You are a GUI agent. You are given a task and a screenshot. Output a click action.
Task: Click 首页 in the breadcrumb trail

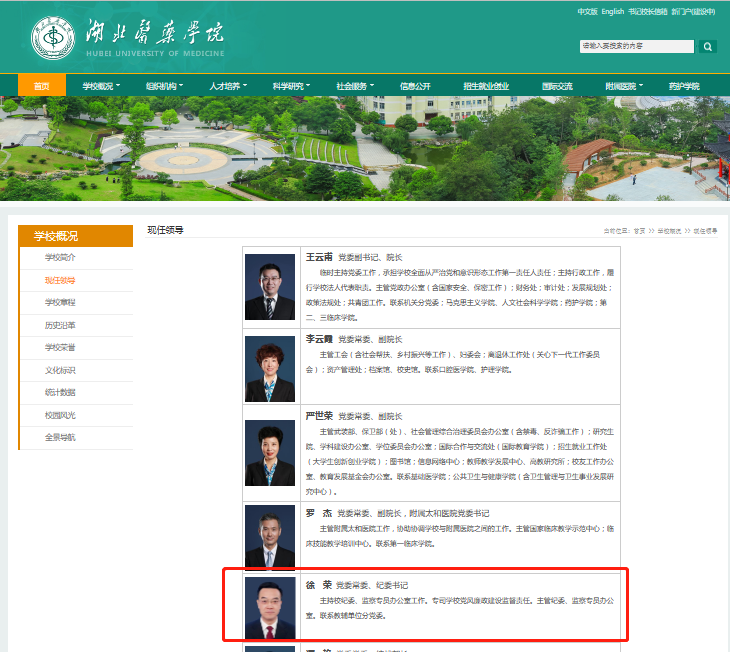[x=640, y=231]
